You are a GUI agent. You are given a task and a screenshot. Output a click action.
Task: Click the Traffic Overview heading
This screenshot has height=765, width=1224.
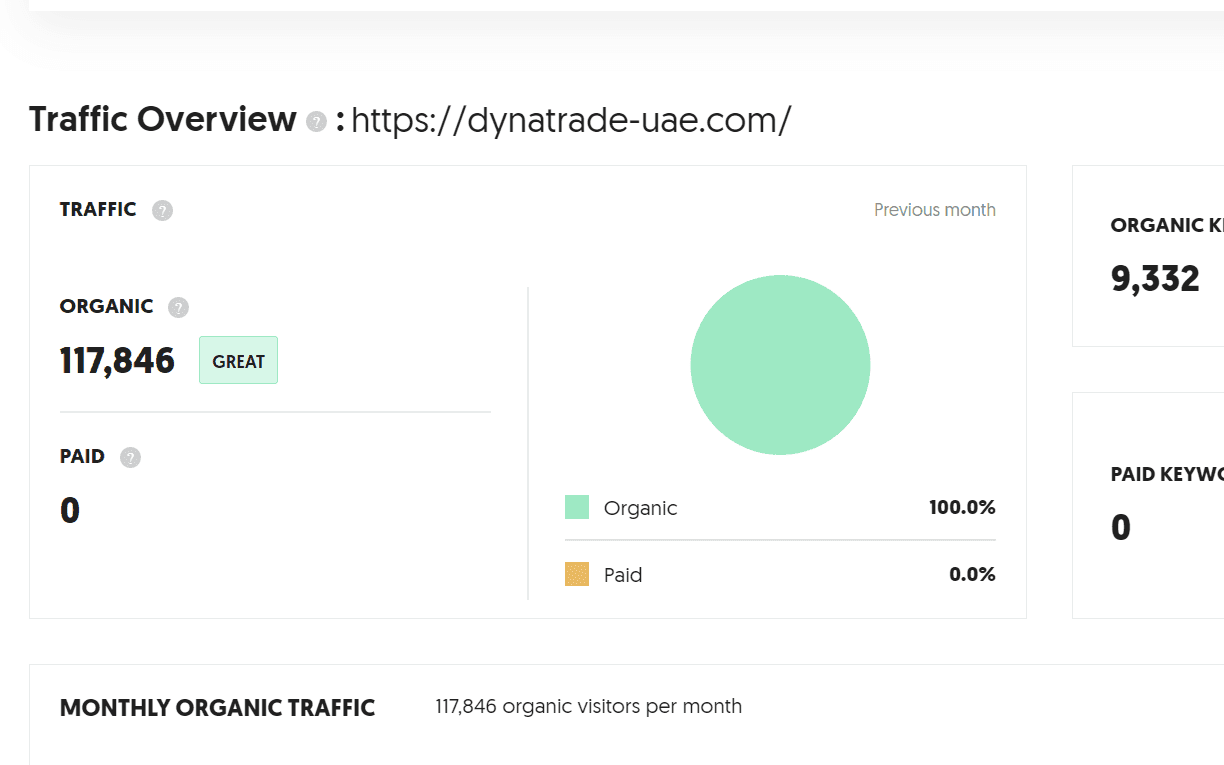click(x=163, y=119)
